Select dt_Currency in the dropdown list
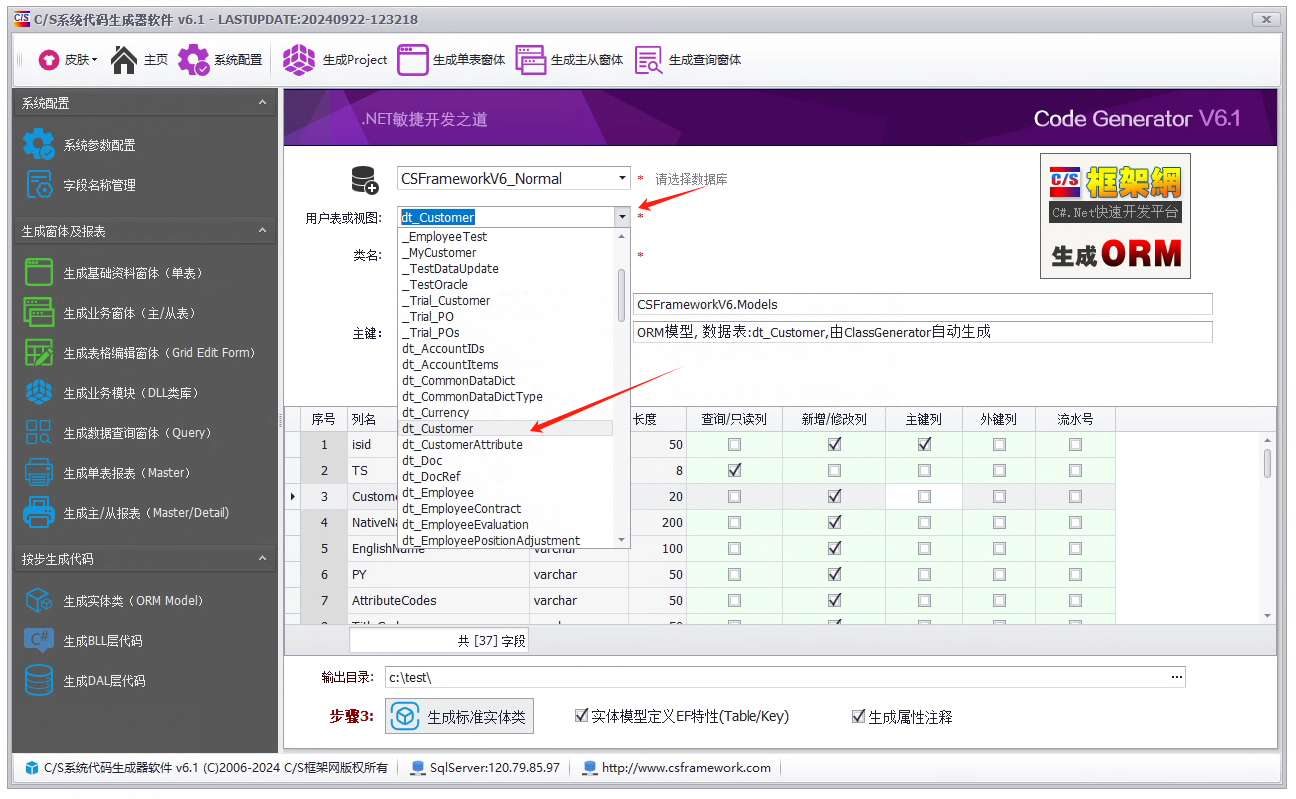 (x=506, y=412)
